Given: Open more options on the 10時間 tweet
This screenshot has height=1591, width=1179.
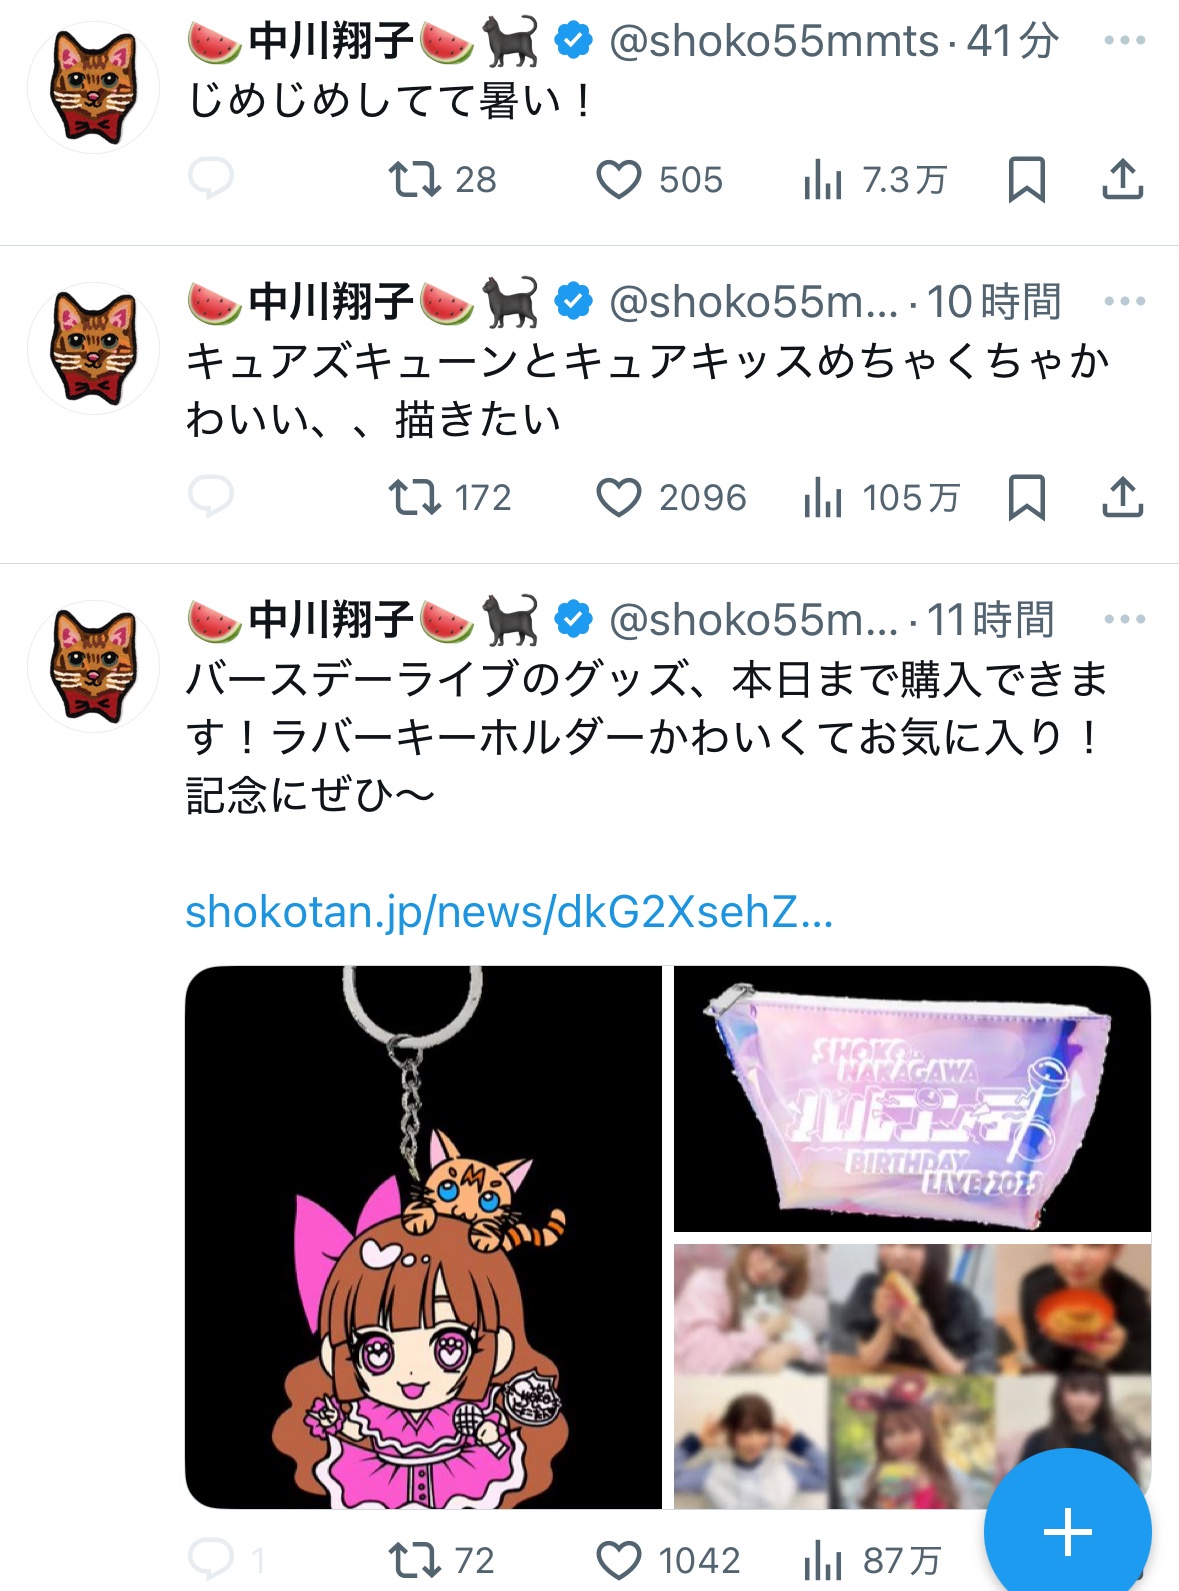Looking at the screenshot, I should coord(1124,301).
